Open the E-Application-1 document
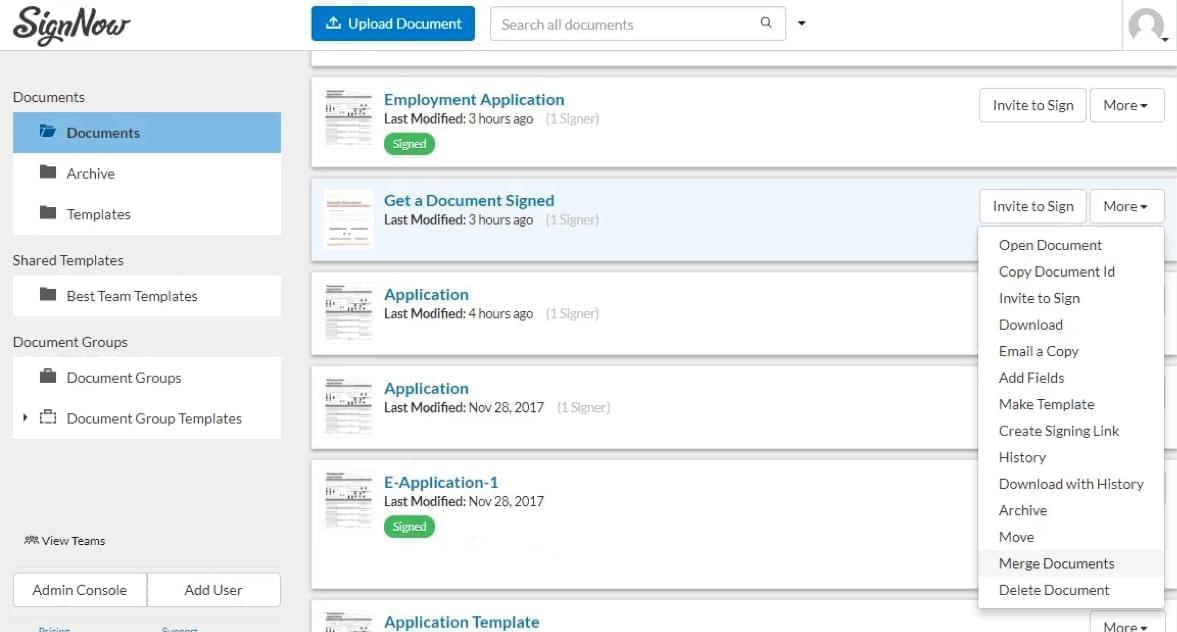The height and width of the screenshot is (632, 1177). coord(441,481)
